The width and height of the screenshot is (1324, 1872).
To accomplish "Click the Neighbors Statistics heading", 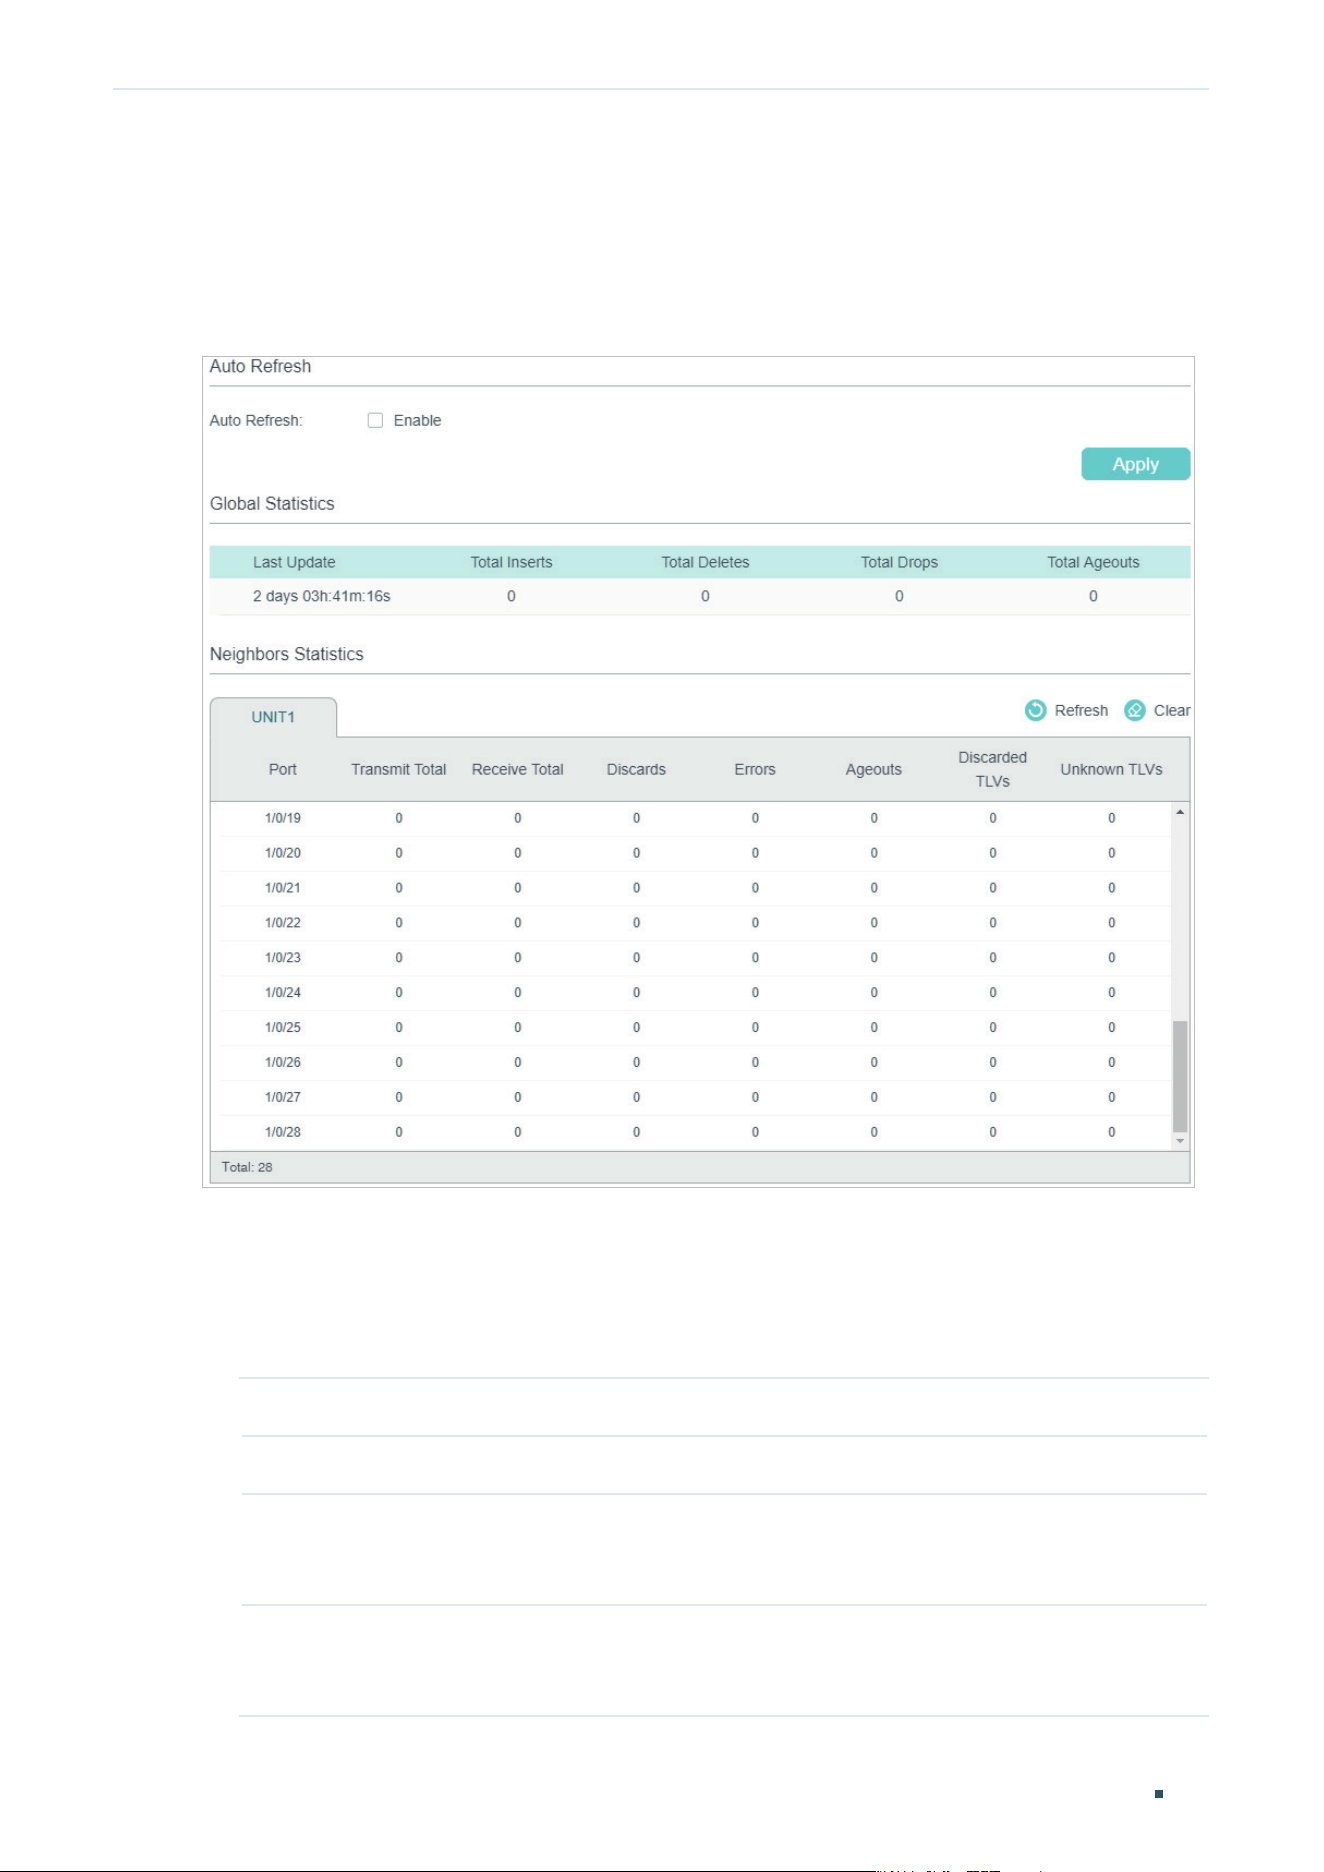I will (x=286, y=654).
